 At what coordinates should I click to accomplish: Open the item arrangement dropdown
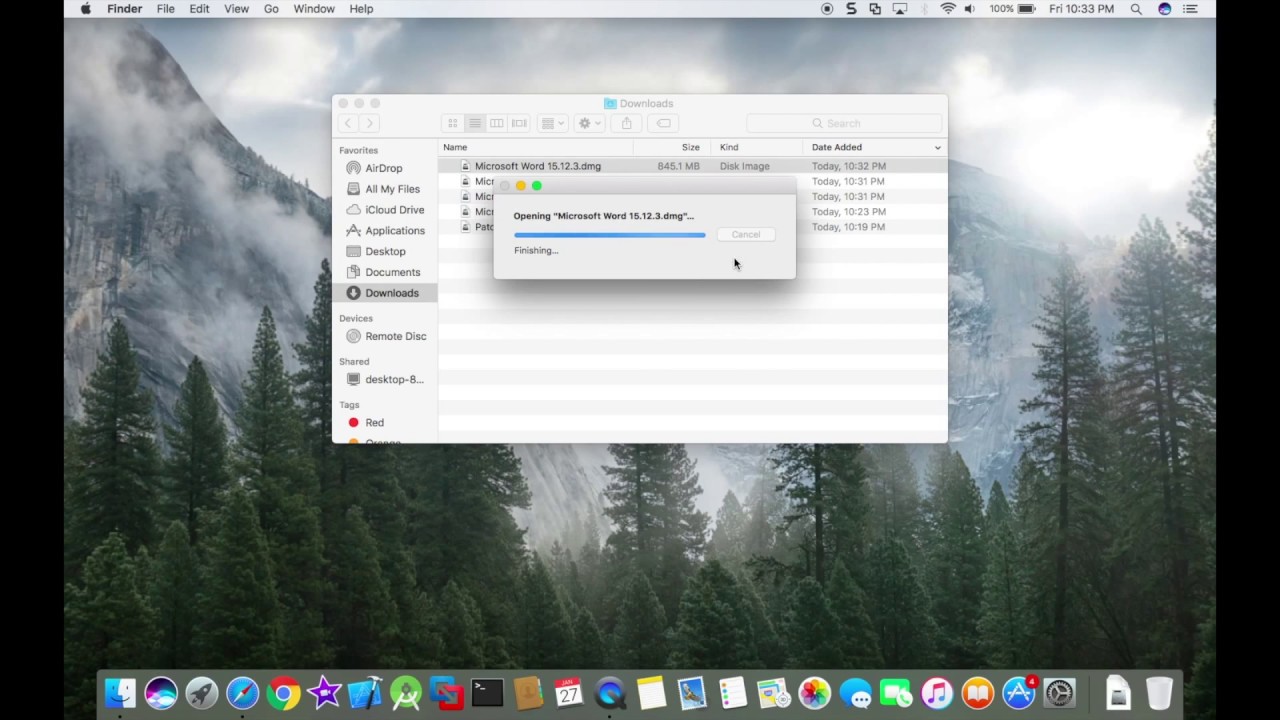(552, 123)
